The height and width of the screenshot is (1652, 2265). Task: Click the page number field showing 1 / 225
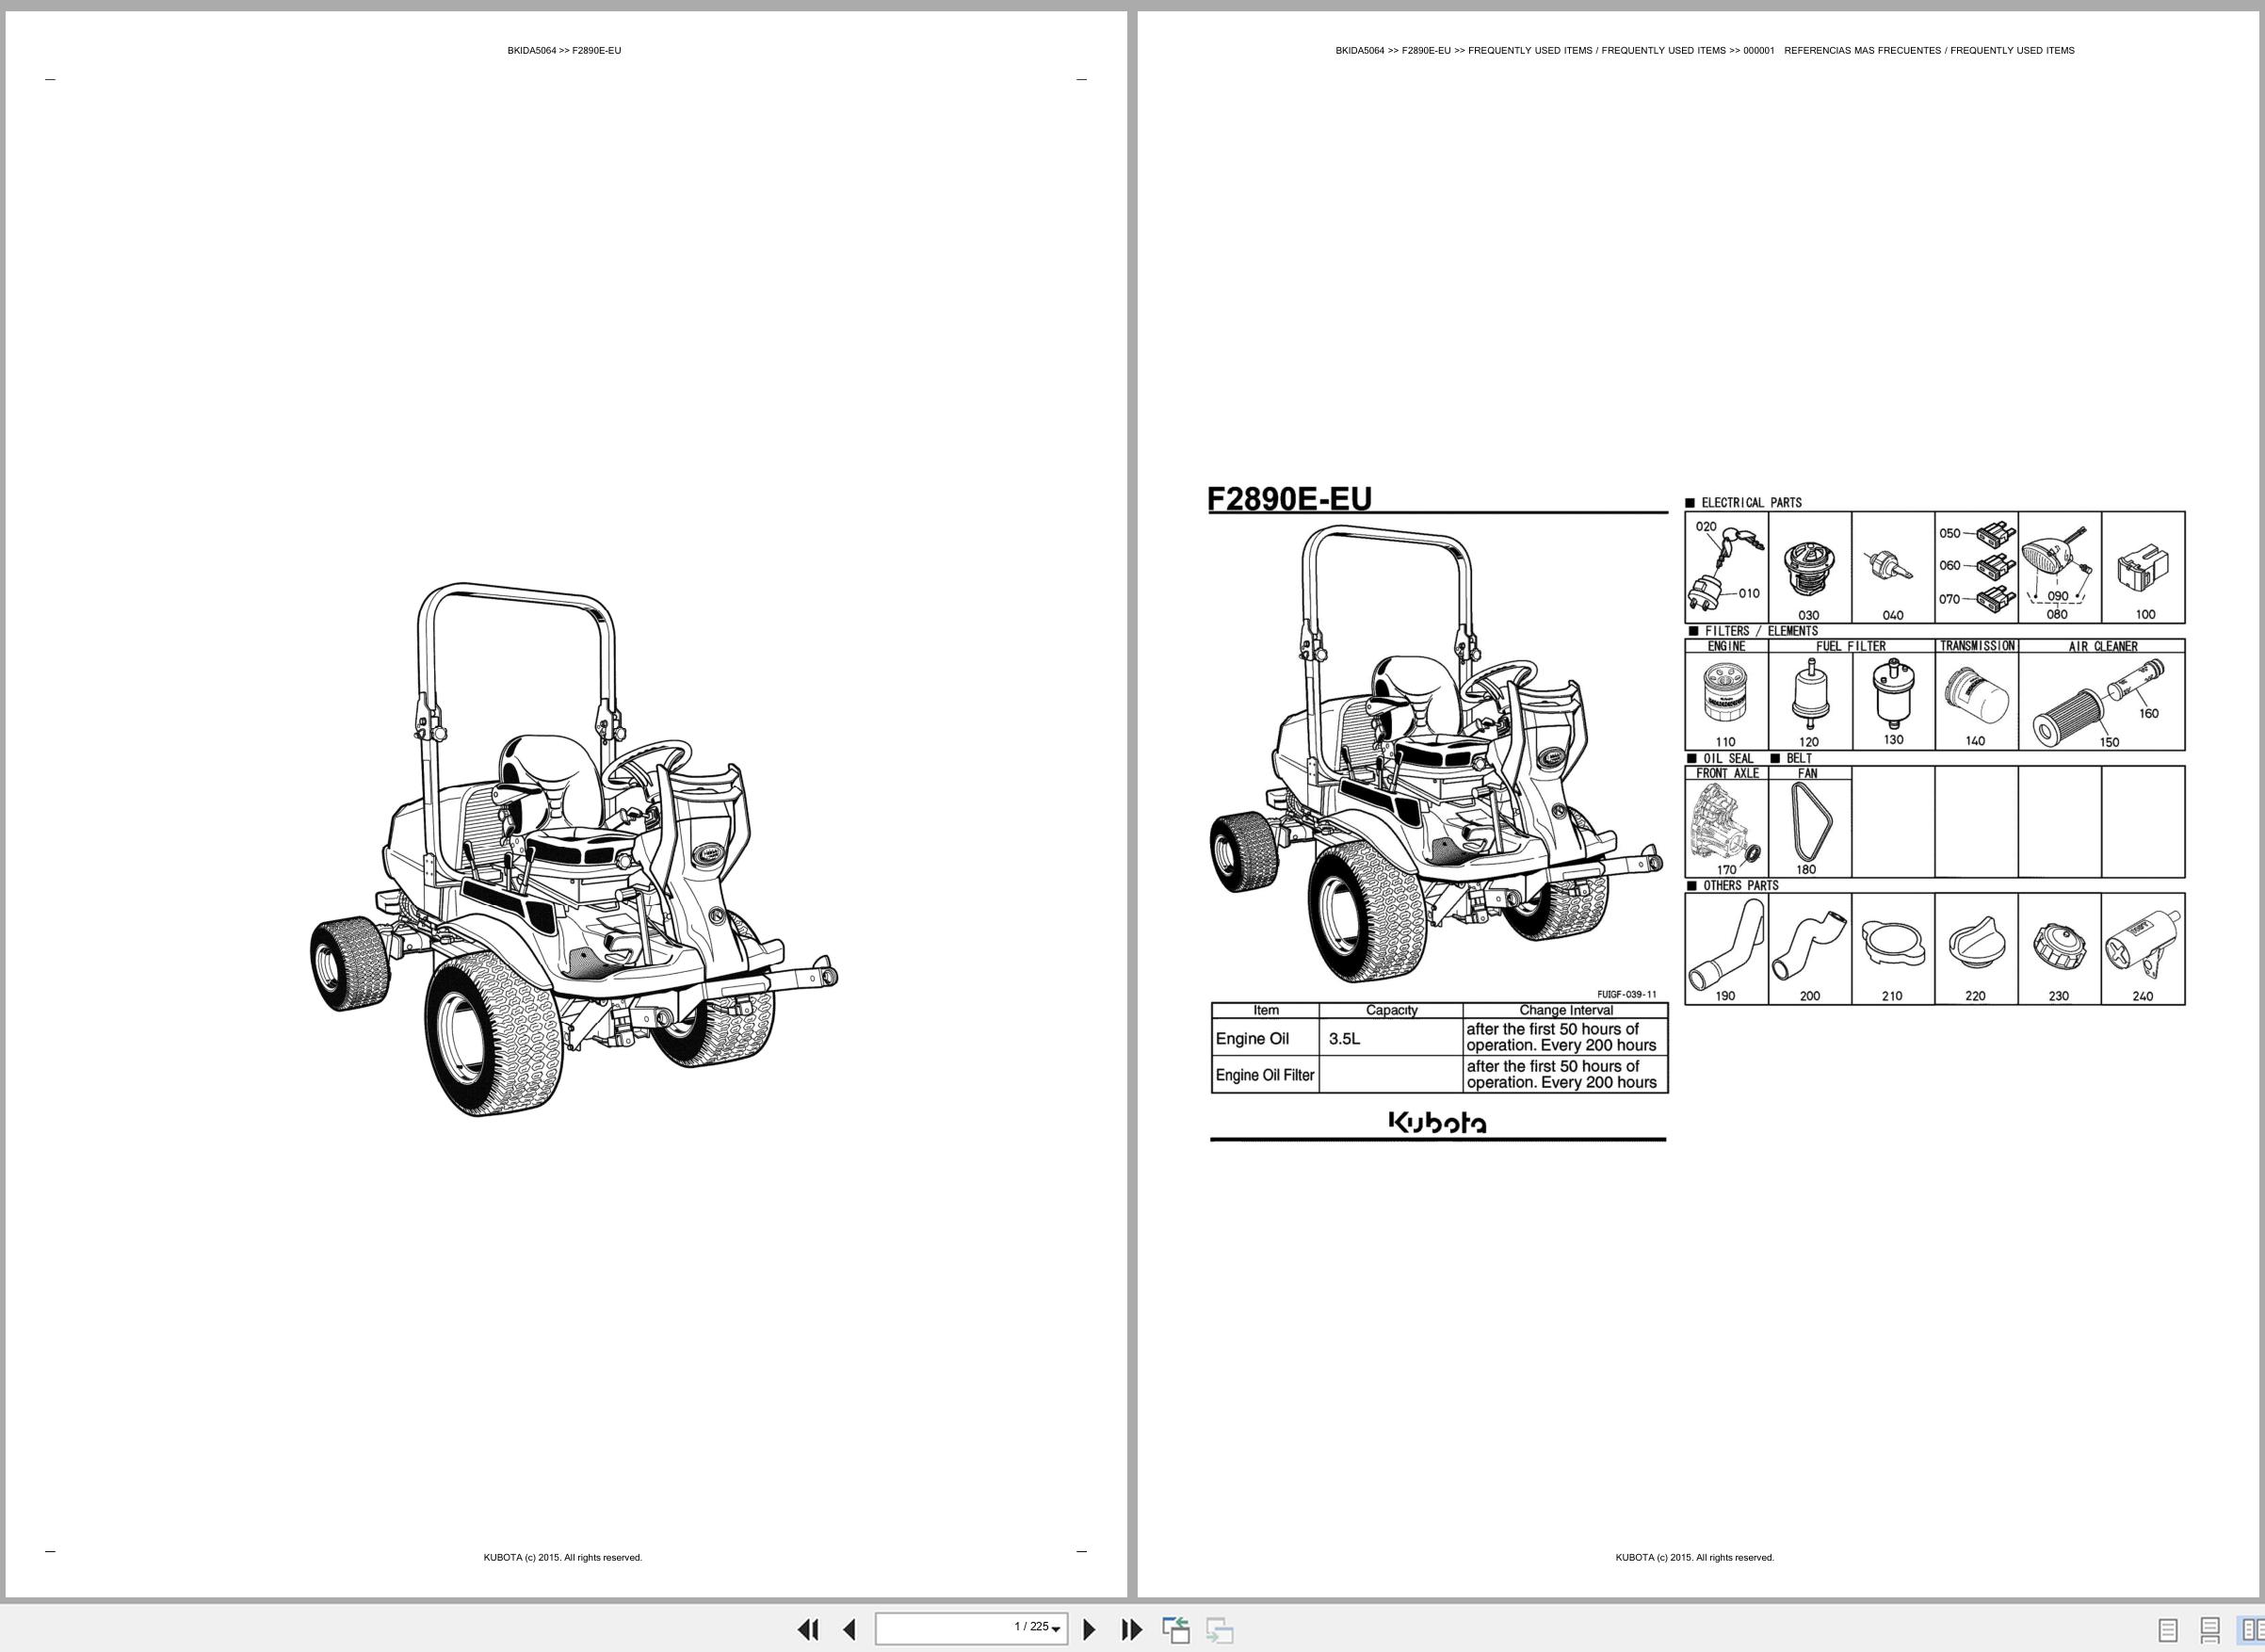(971, 1628)
